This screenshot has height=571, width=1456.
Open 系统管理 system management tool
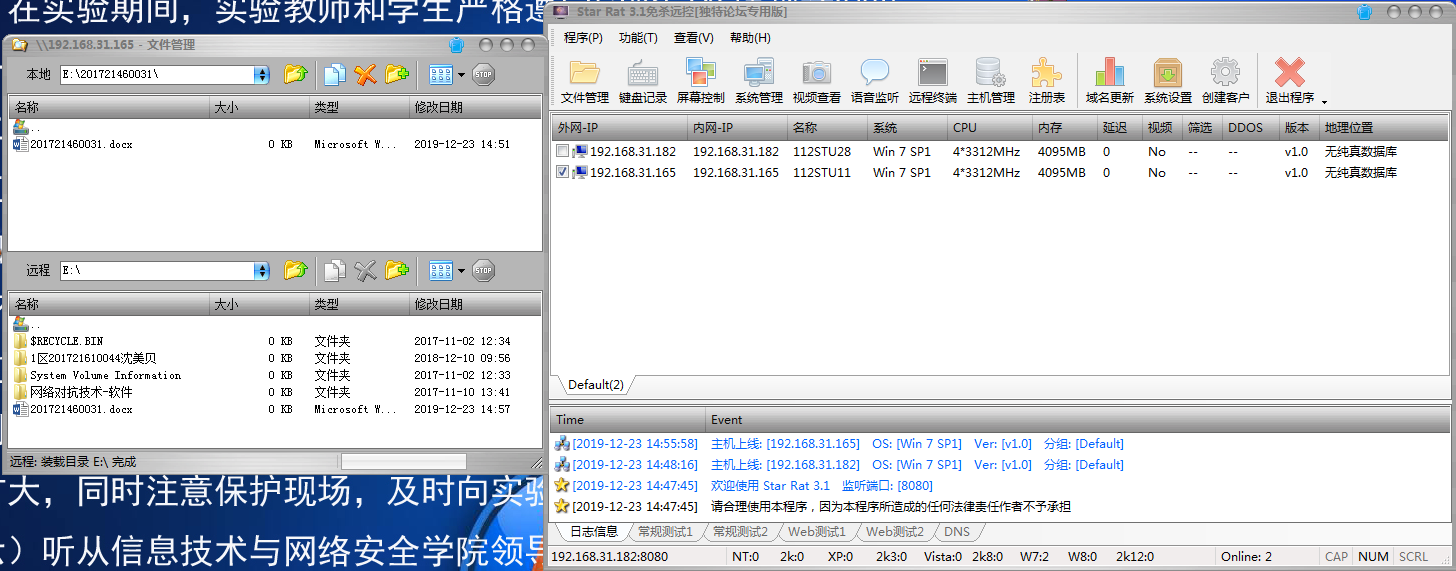[x=759, y=82]
